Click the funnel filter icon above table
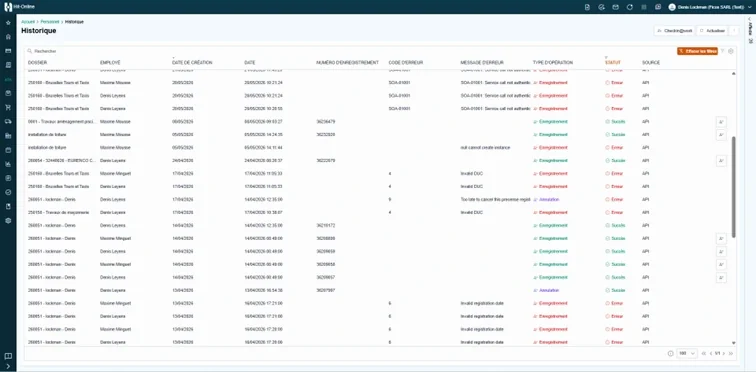Screen dimensions: 756x372 [x=723, y=51]
